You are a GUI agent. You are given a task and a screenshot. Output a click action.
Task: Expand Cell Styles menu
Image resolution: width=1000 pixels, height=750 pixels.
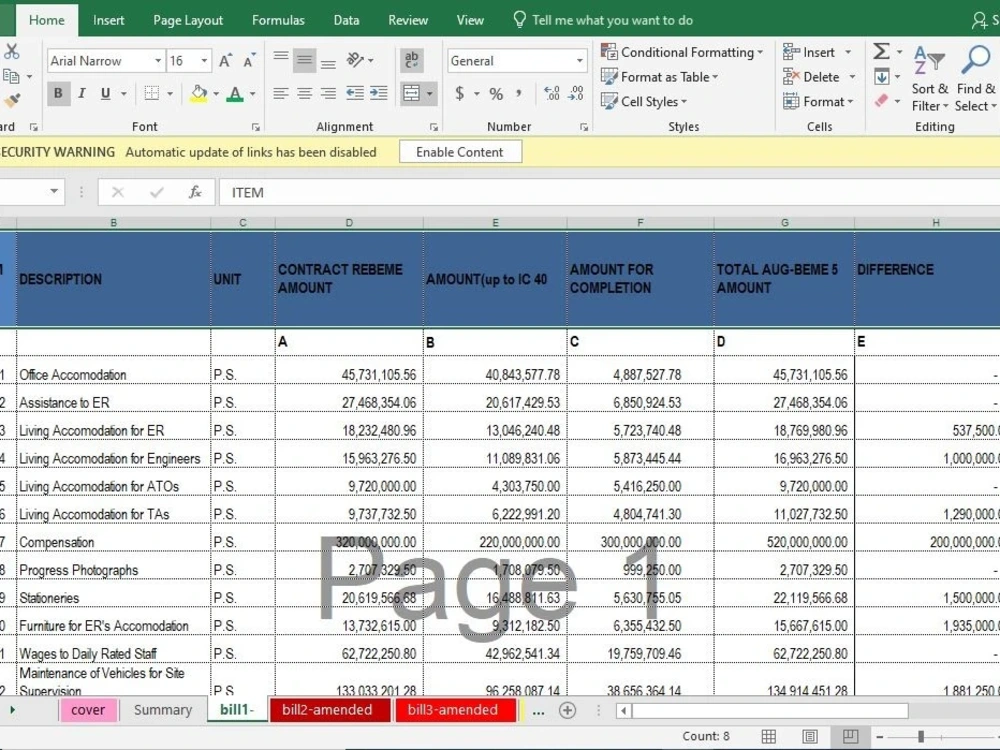[644, 101]
